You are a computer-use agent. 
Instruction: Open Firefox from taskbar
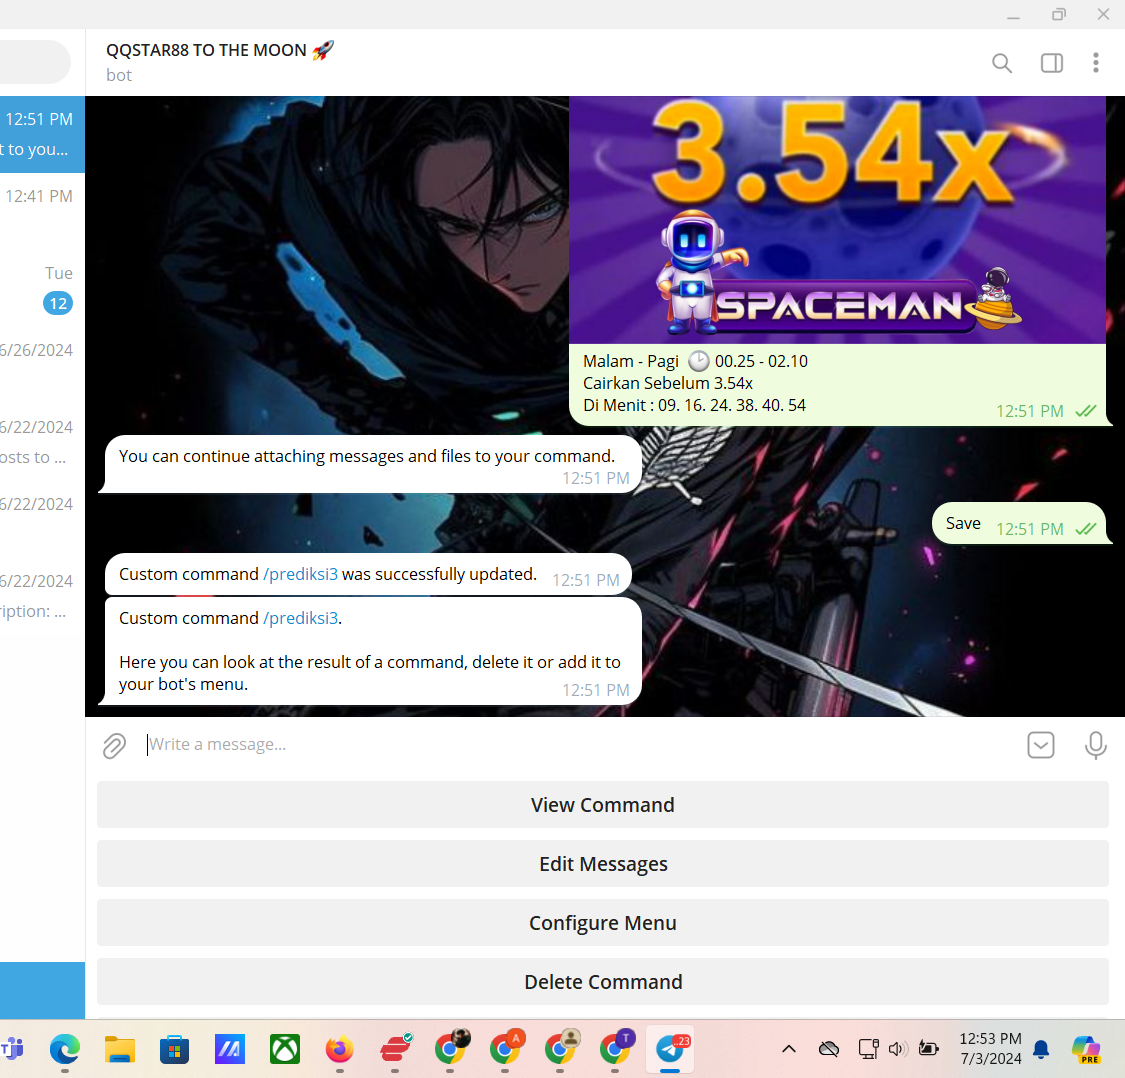(339, 1049)
